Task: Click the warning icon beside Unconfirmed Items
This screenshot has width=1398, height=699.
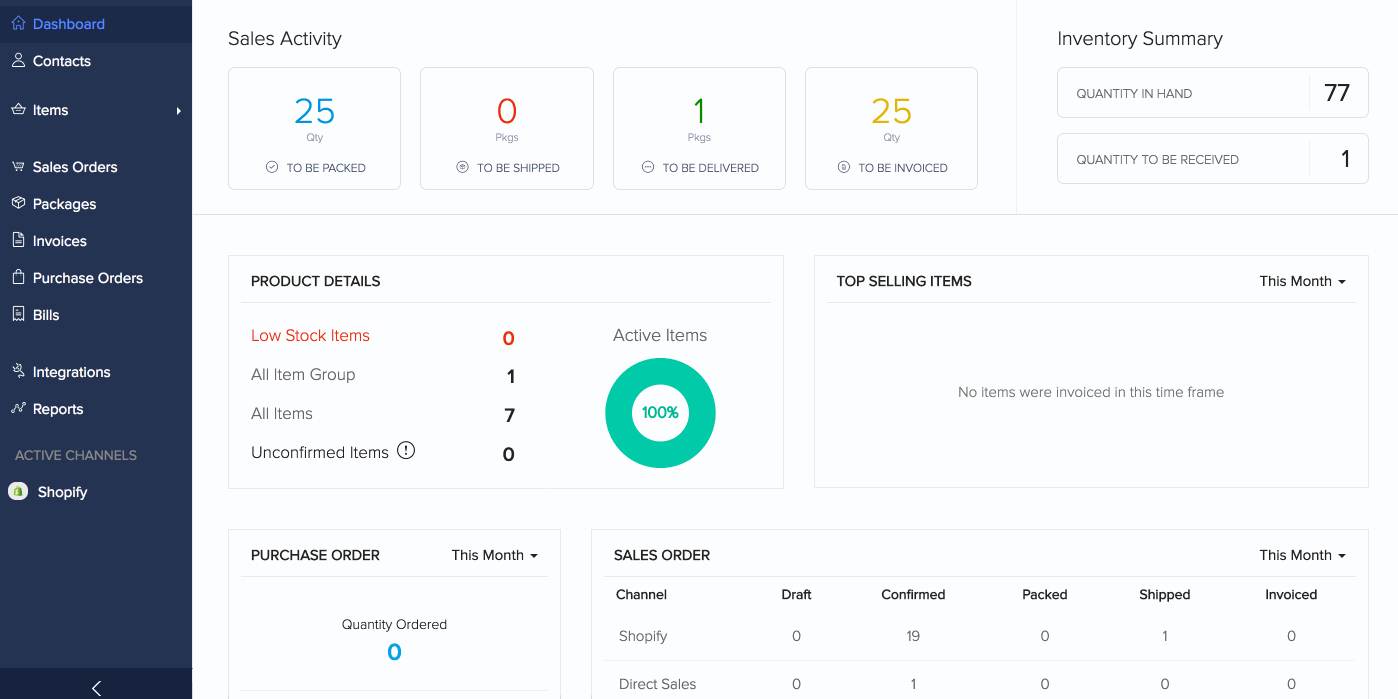Action: (x=406, y=450)
